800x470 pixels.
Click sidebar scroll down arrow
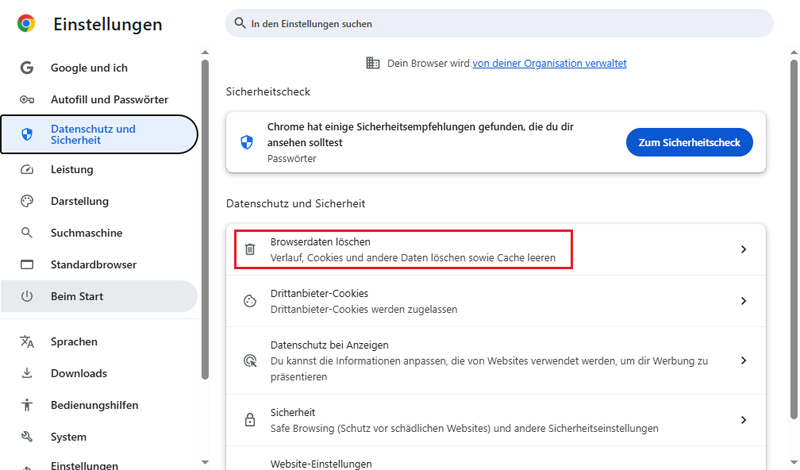click(205, 462)
